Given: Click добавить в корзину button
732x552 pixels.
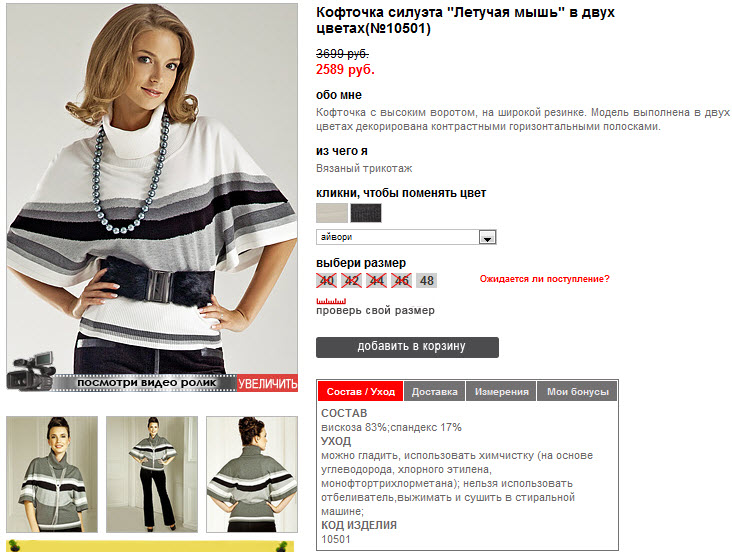Looking at the screenshot, I should pos(407,347).
